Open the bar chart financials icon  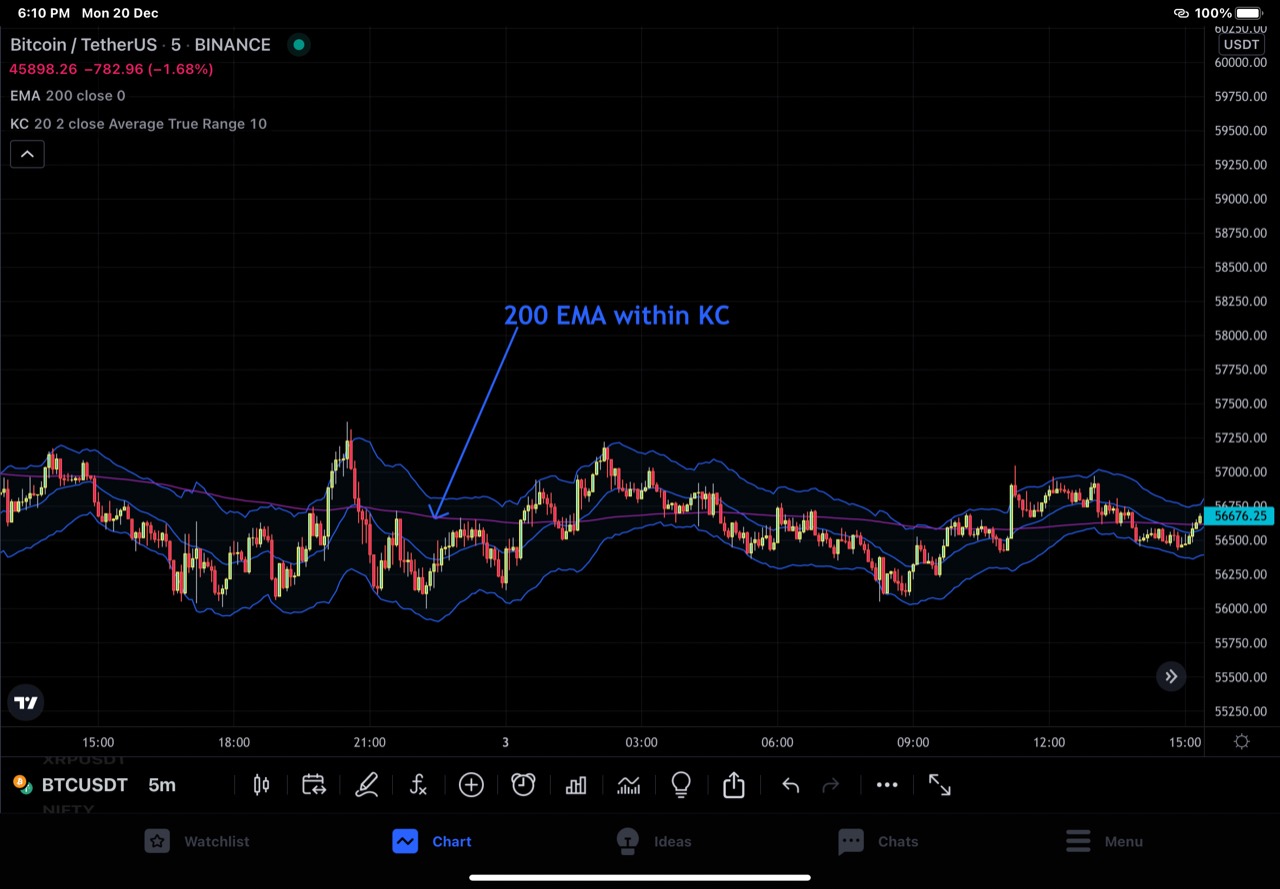(x=576, y=785)
